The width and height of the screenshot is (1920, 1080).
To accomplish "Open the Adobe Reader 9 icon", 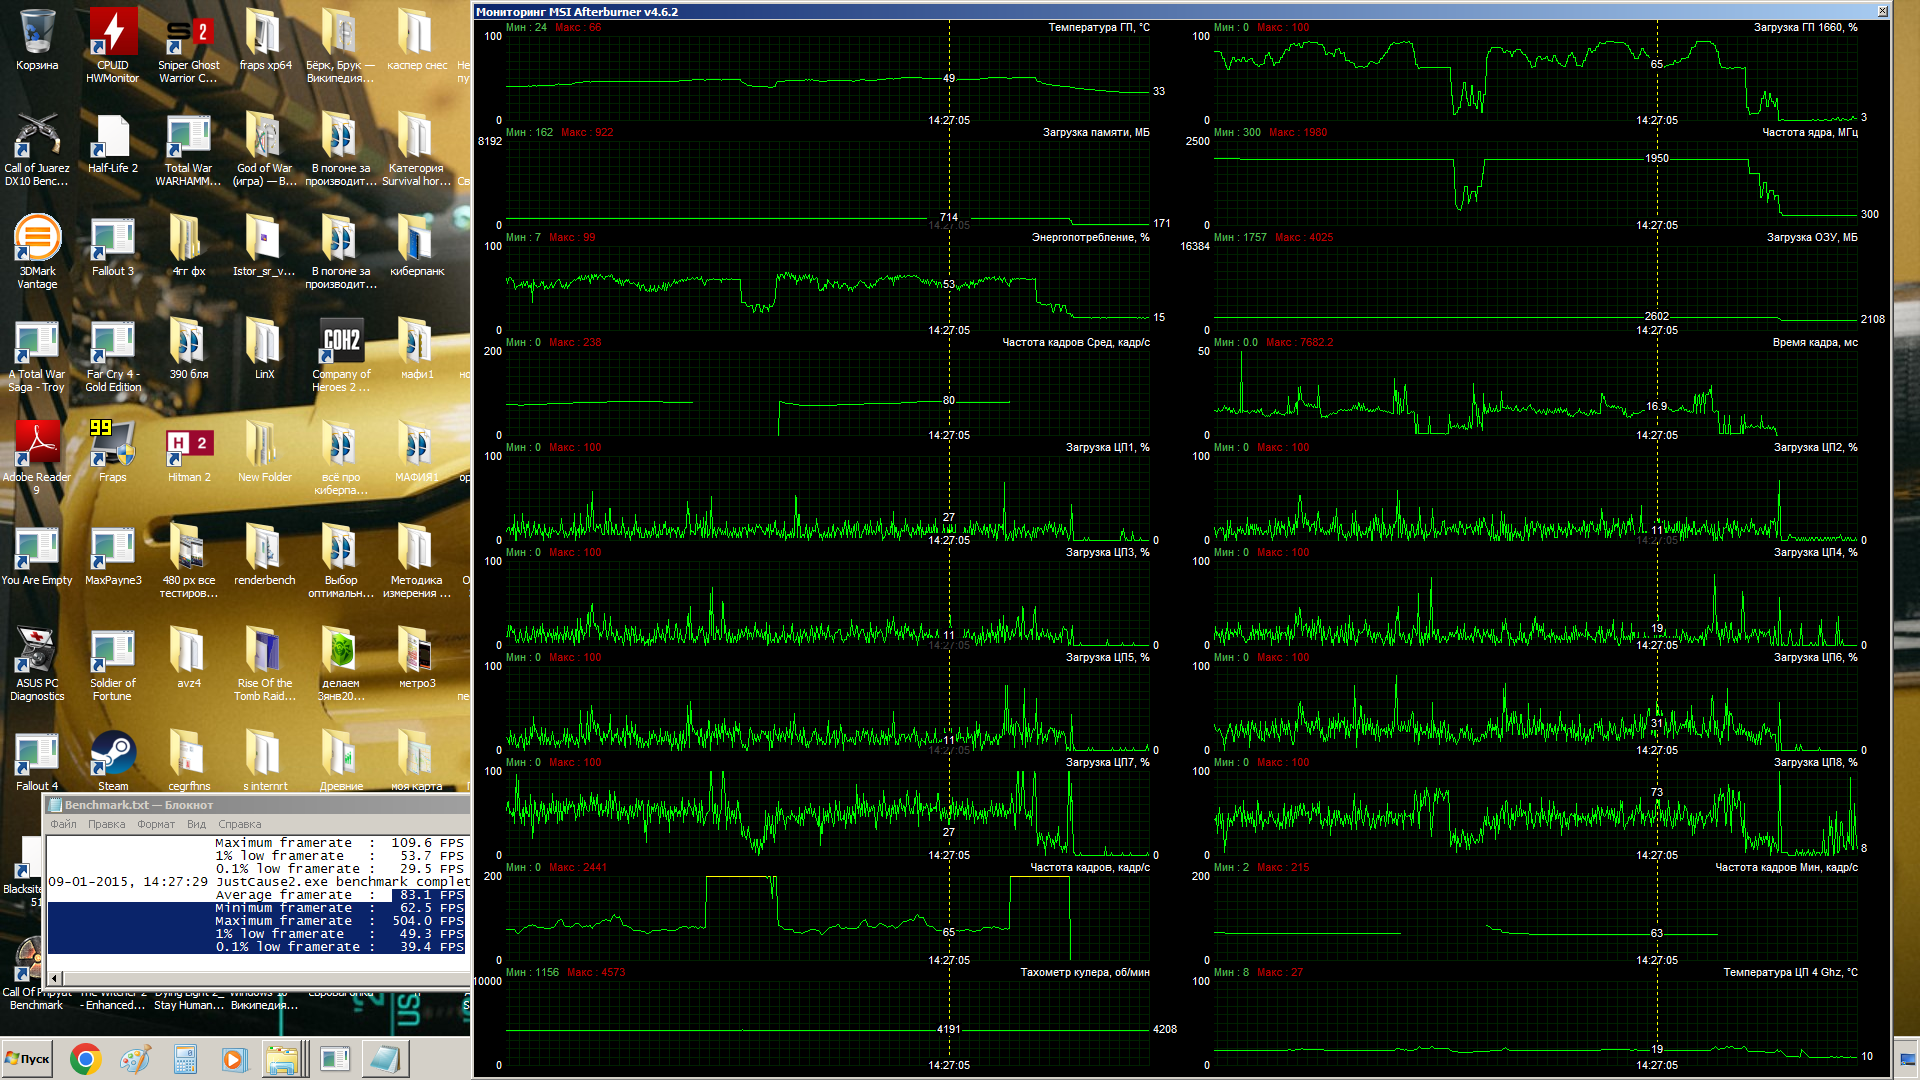I will pos(37,444).
